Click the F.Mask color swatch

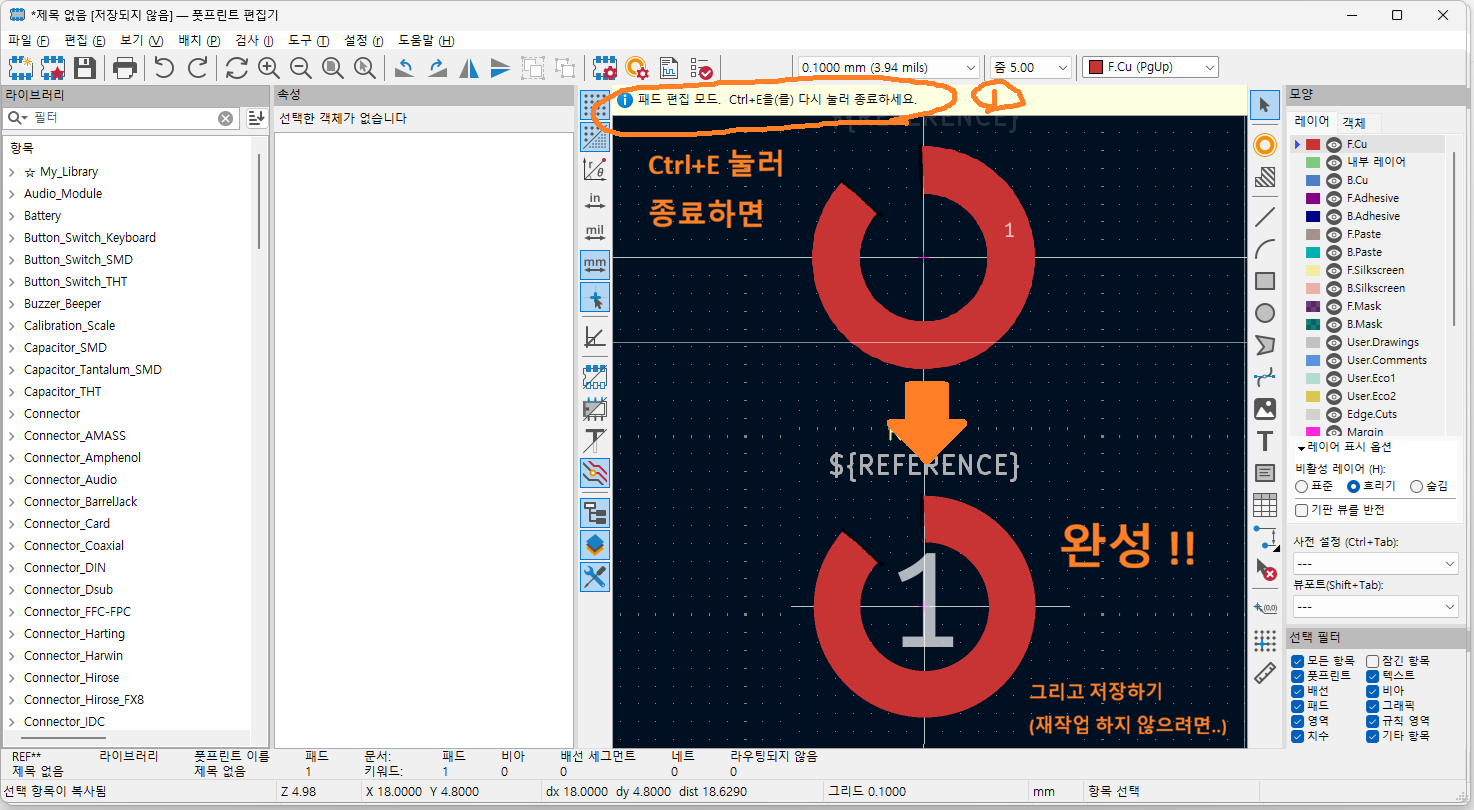click(x=1313, y=306)
